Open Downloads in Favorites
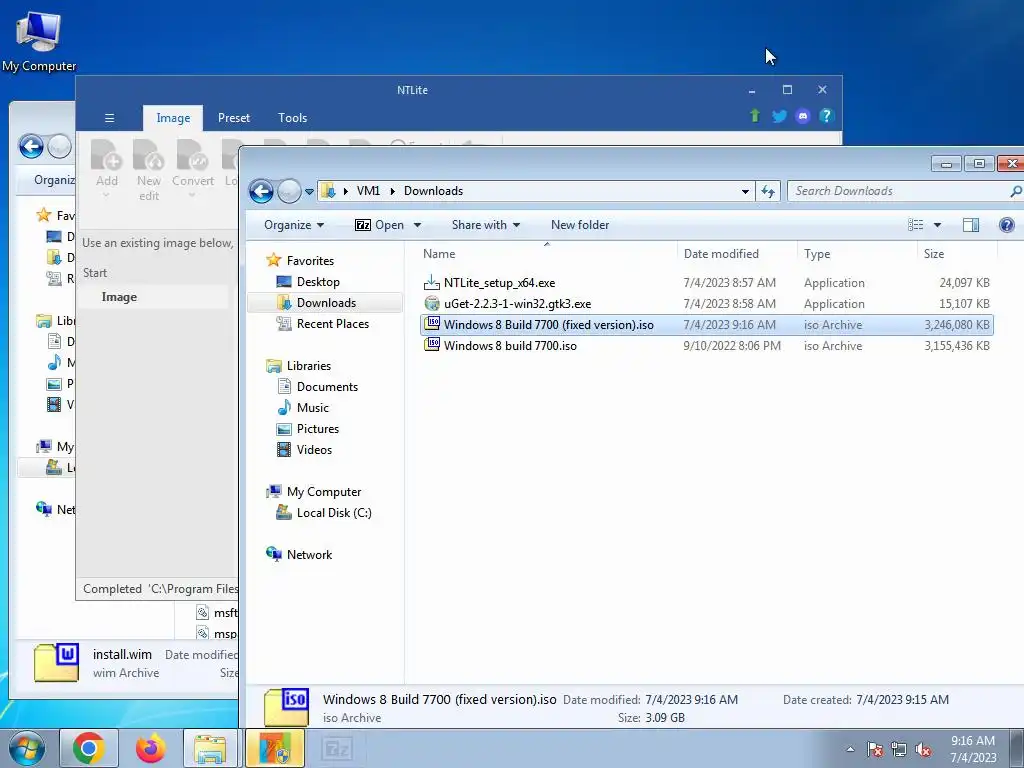Image resolution: width=1024 pixels, height=768 pixels. 325,302
